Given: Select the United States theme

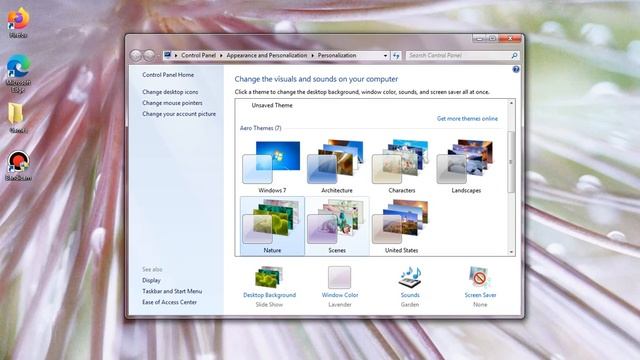Looking at the screenshot, I should tap(402, 226).
